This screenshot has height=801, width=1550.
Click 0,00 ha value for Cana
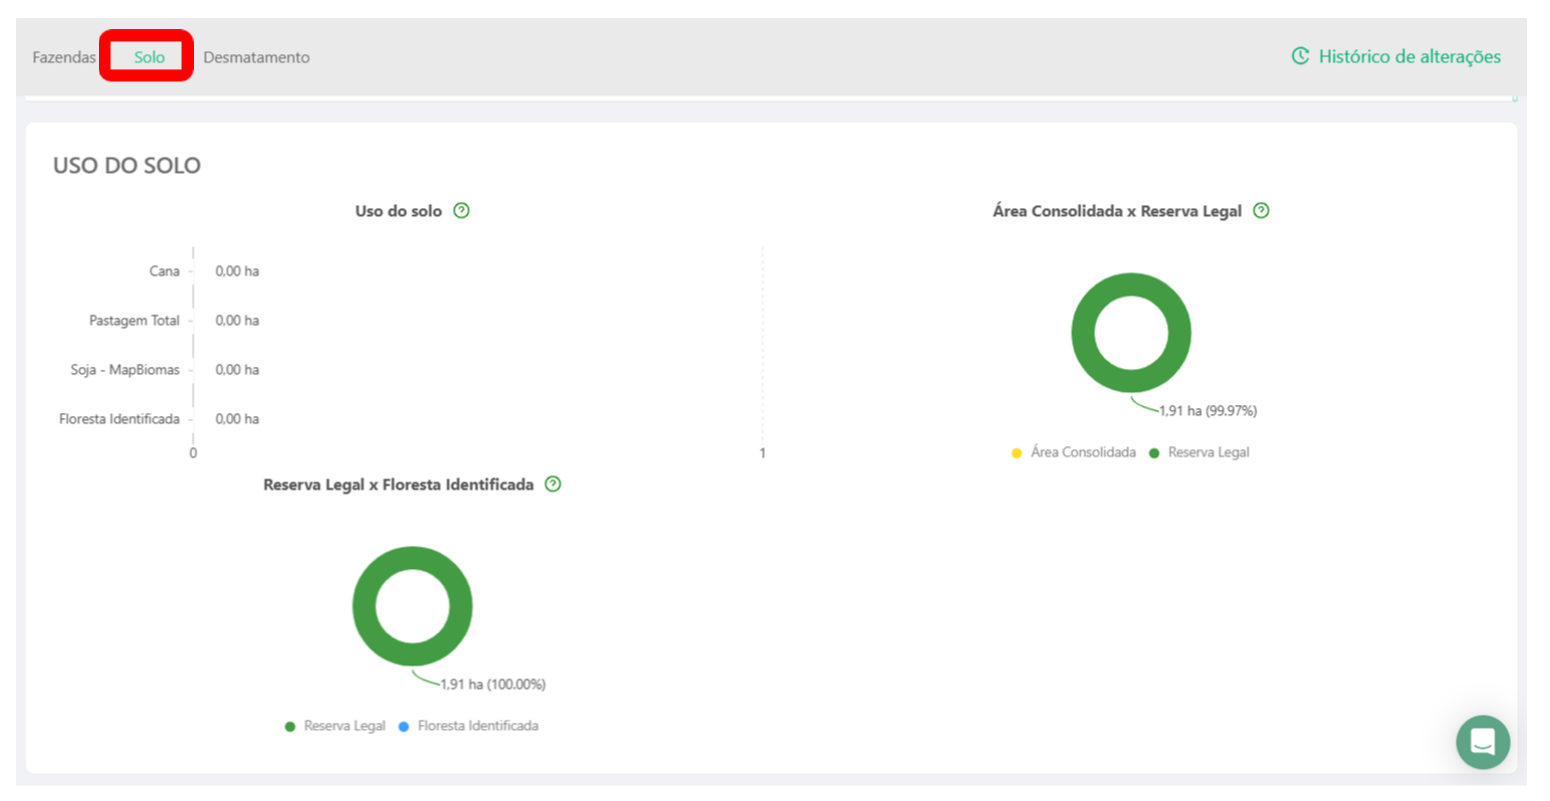click(237, 271)
